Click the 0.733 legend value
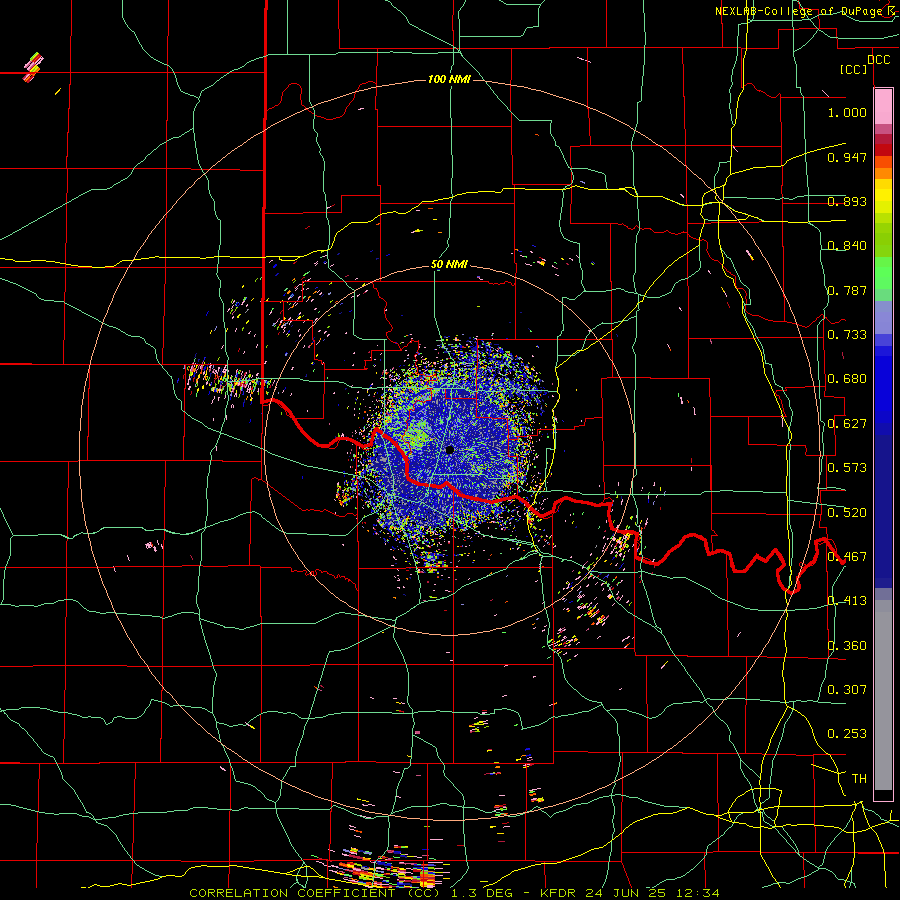 [847, 335]
